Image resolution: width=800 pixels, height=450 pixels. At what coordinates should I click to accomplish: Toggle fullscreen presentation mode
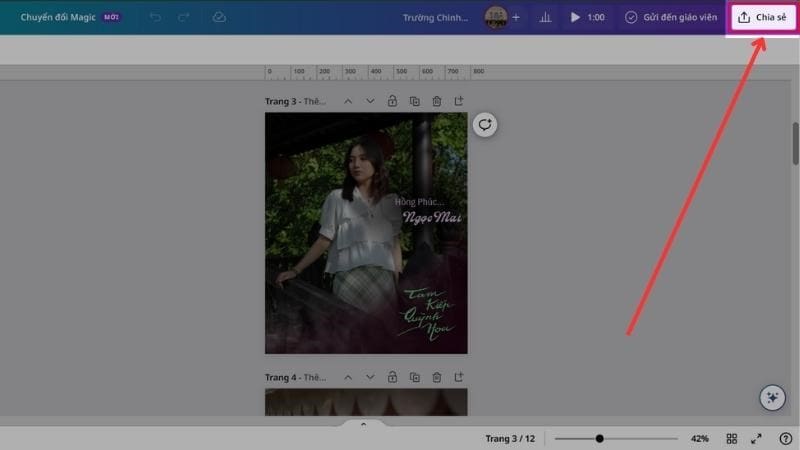(x=757, y=438)
